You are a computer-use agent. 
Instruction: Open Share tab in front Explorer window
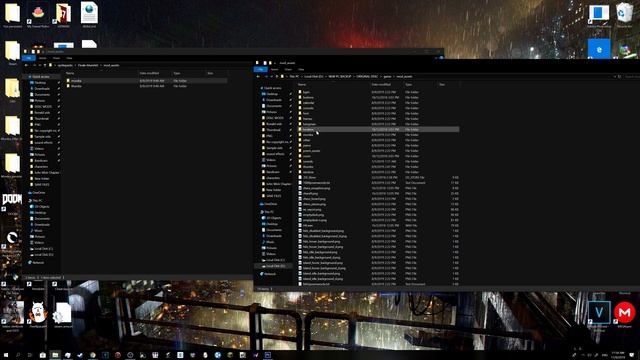click(x=288, y=69)
